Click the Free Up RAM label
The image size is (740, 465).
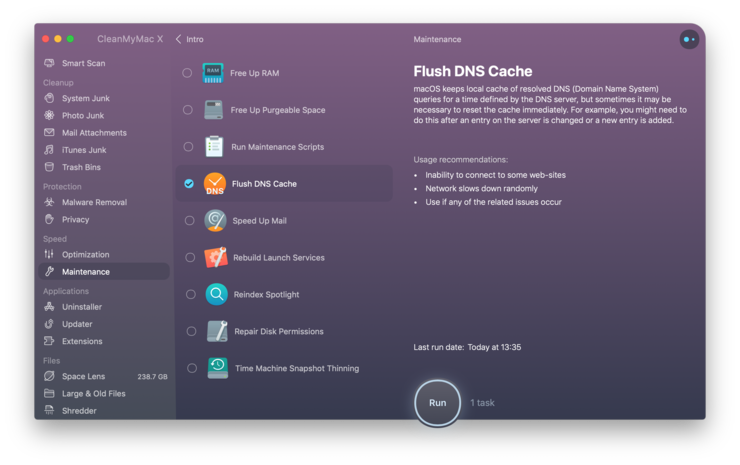(x=254, y=73)
